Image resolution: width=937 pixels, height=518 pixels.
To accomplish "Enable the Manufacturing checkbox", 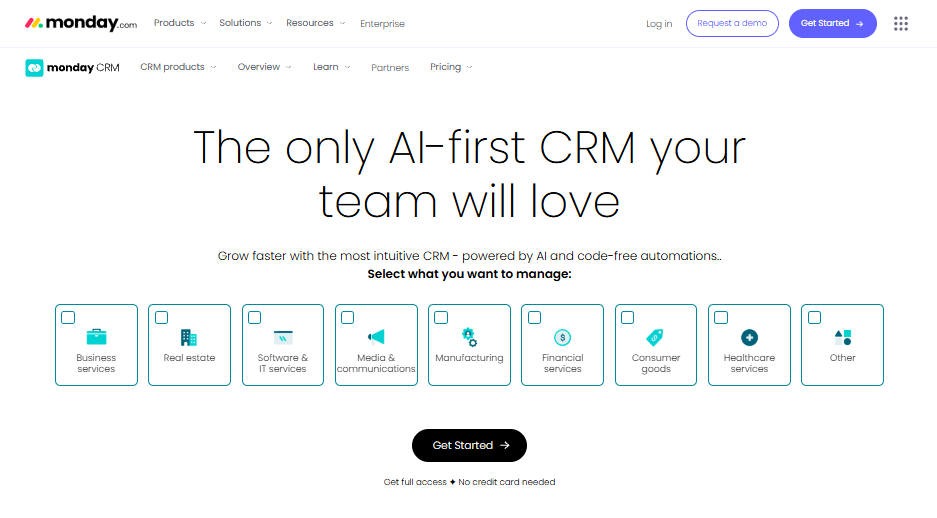I will (x=441, y=317).
